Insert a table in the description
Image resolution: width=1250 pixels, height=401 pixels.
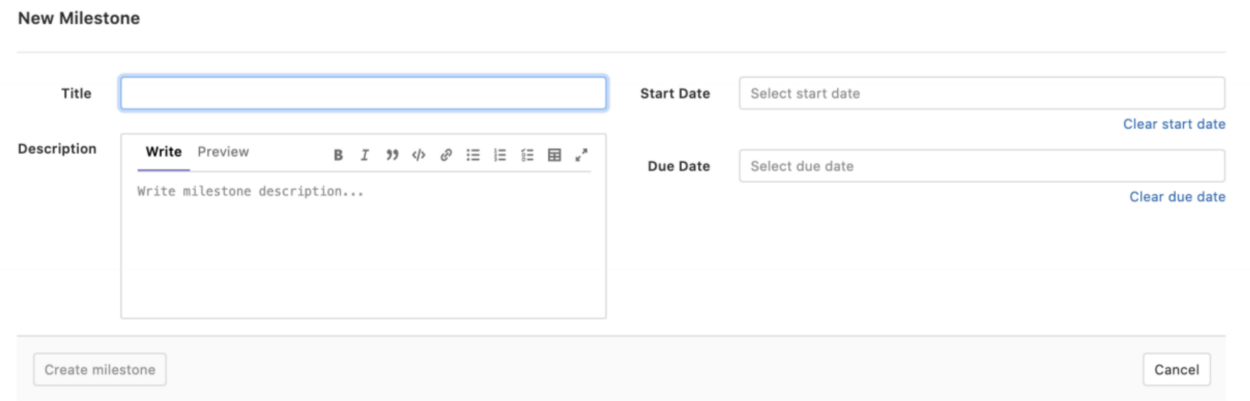[x=554, y=155]
